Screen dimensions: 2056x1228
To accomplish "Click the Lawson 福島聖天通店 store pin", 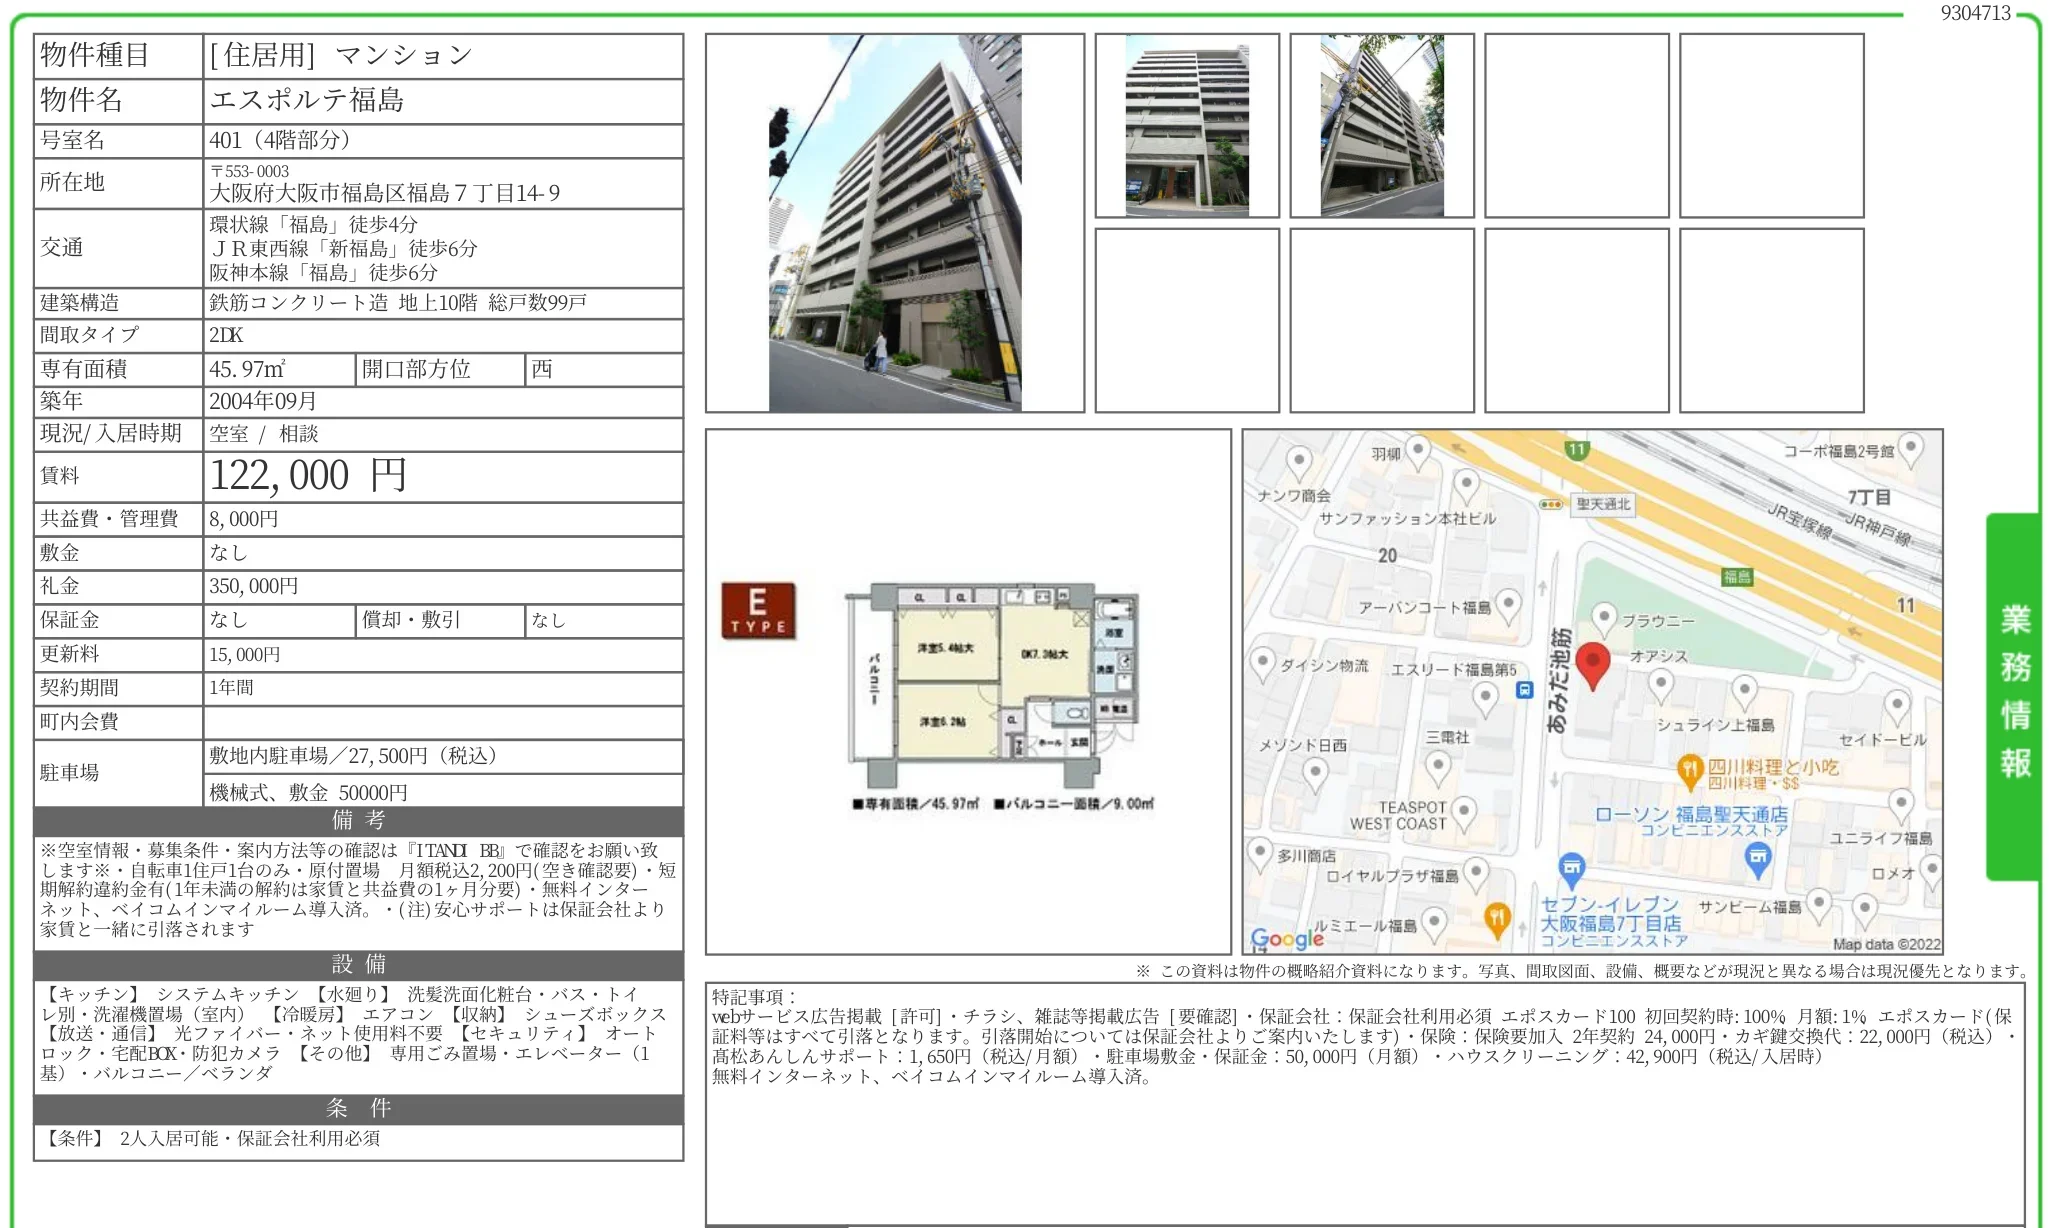I will tap(1757, 856).
